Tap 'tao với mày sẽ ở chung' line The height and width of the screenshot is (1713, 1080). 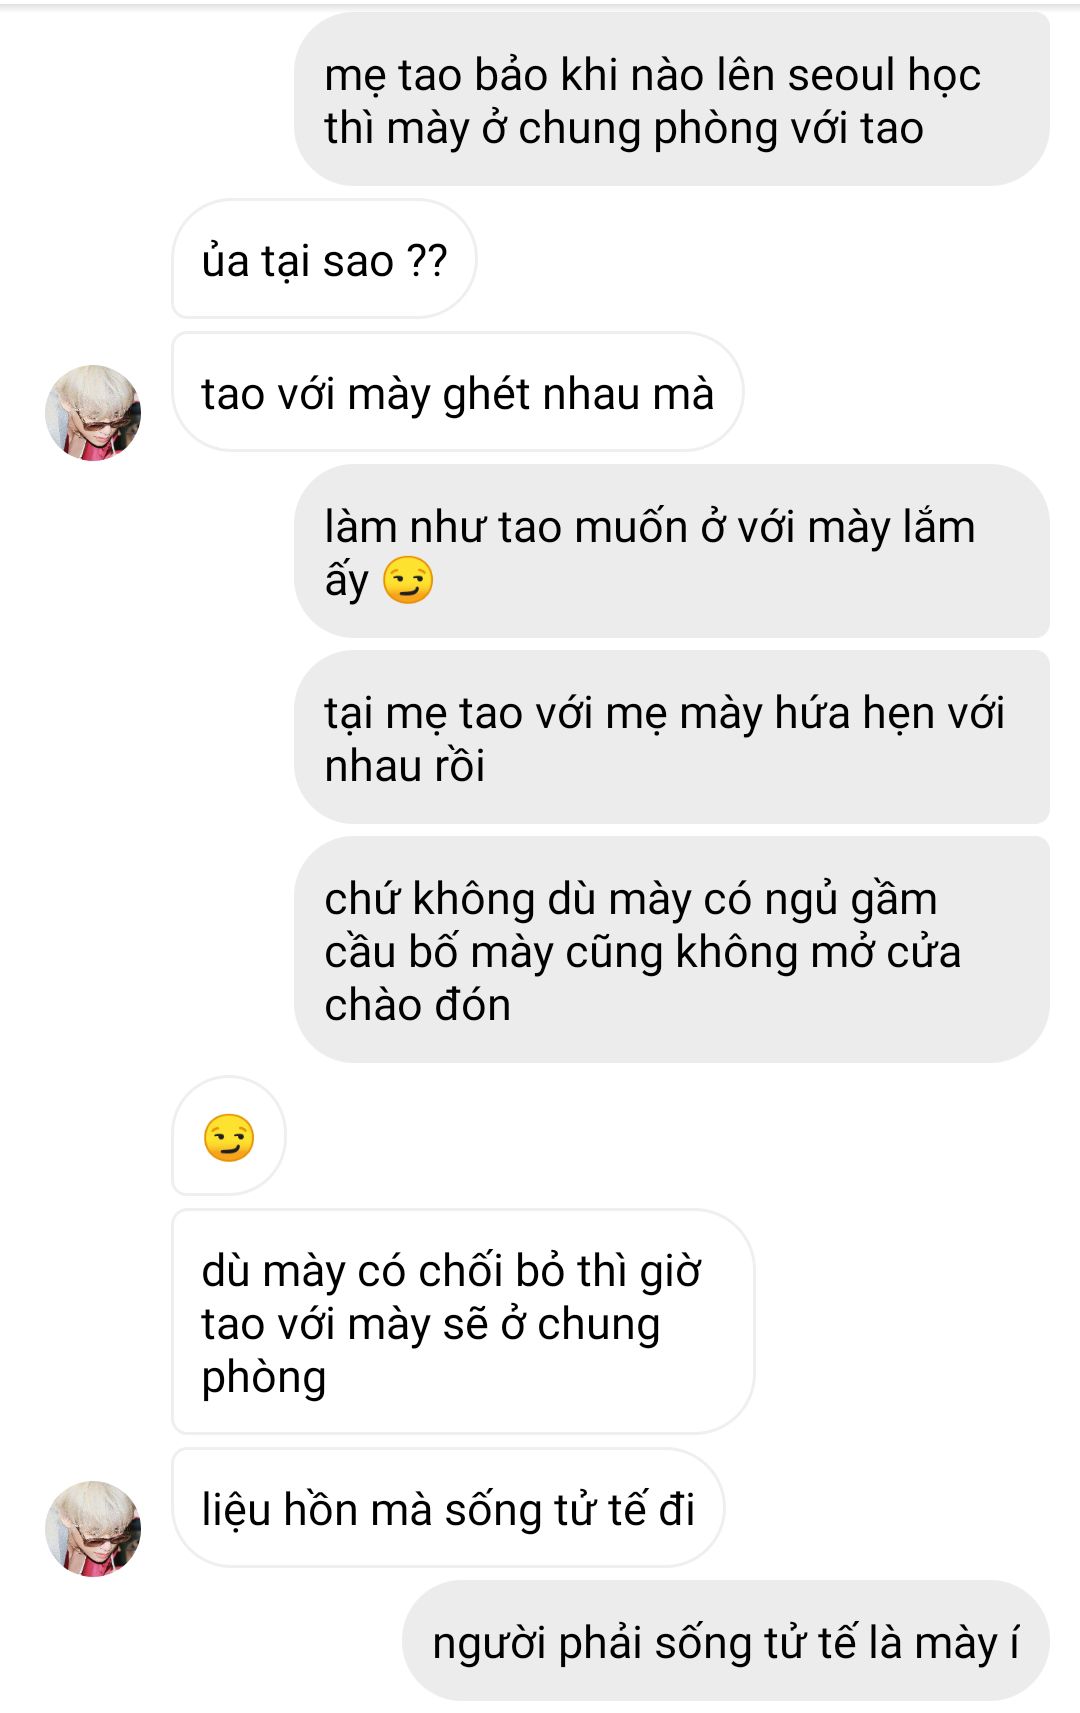tap(431, 1325)
